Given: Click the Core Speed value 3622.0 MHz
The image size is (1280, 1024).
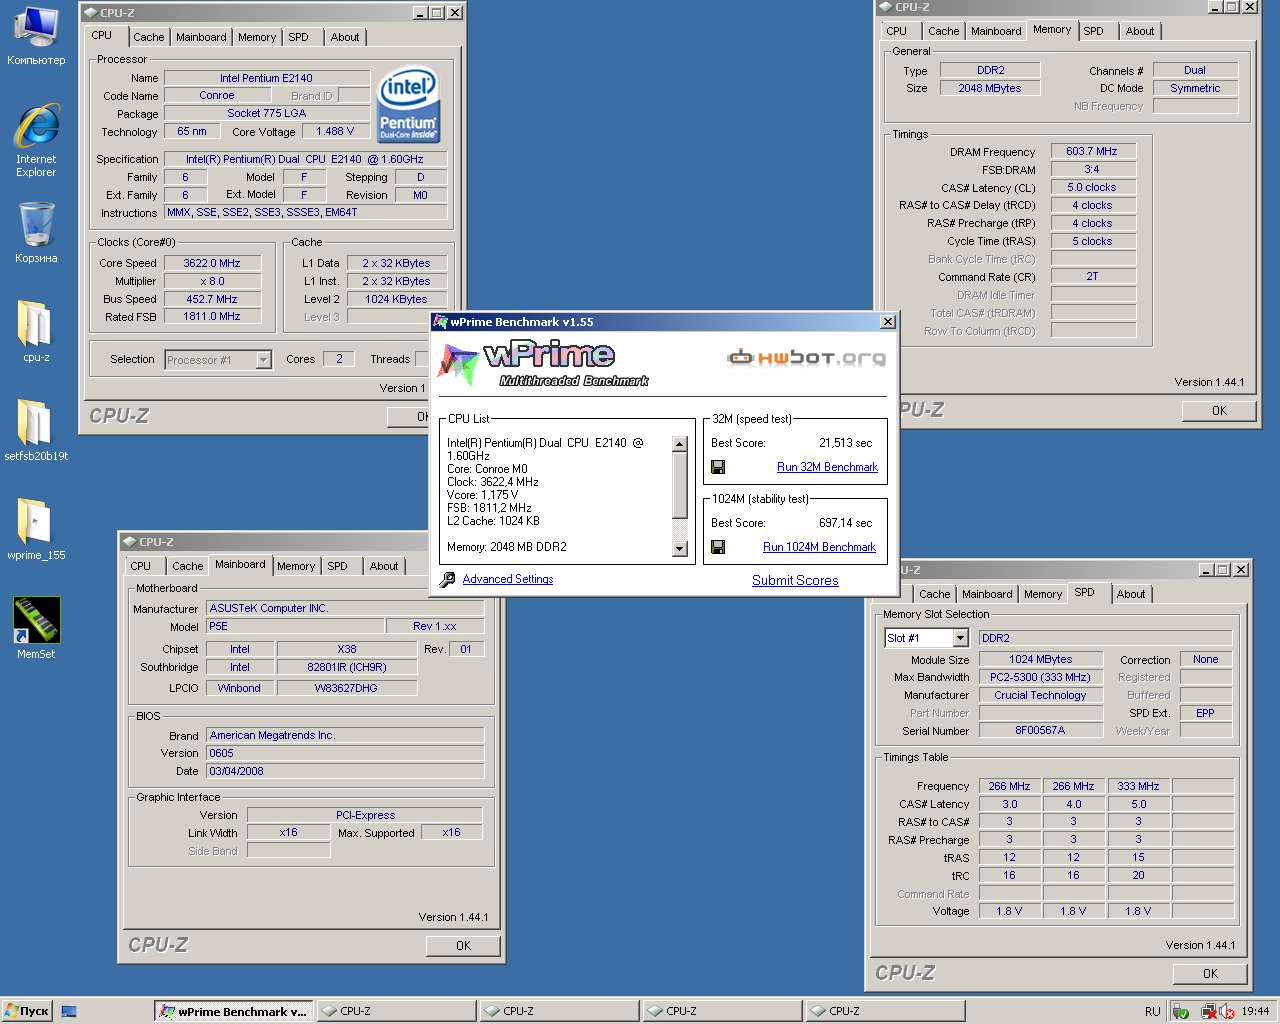Looking at the screenshot, I should [x=212, y=263].
